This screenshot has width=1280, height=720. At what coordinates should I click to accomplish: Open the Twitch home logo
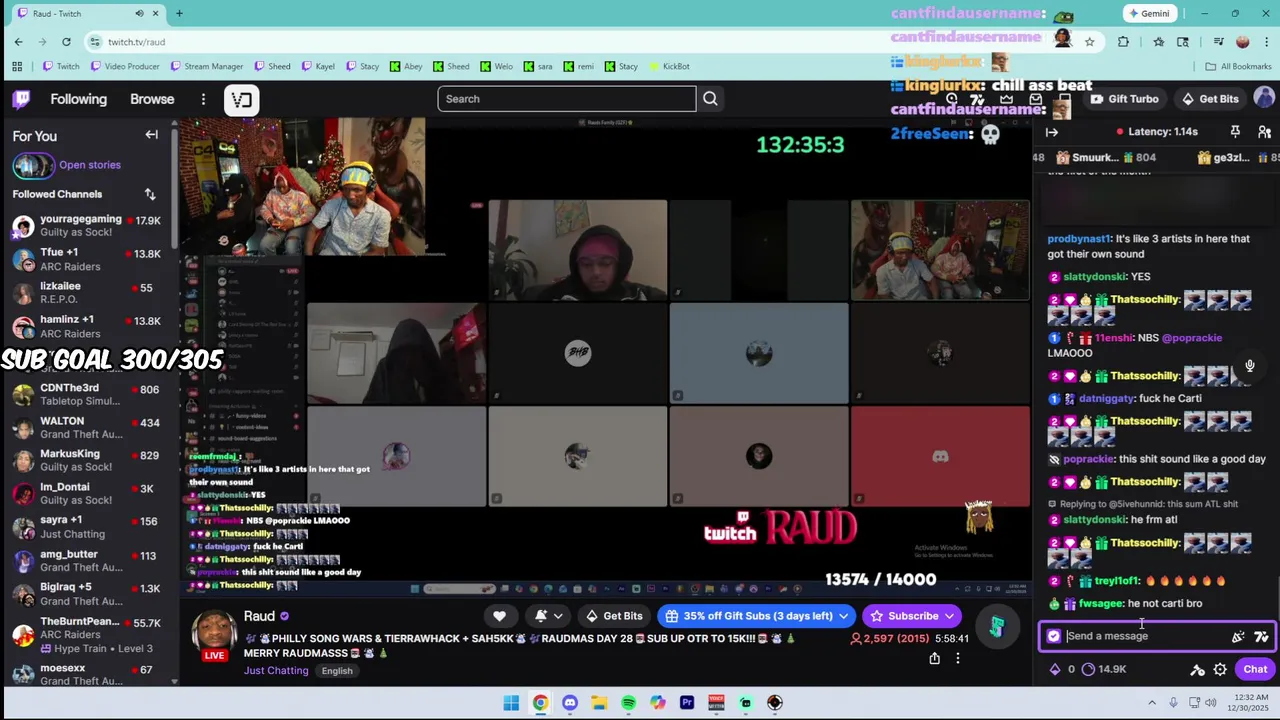point(21,99)
